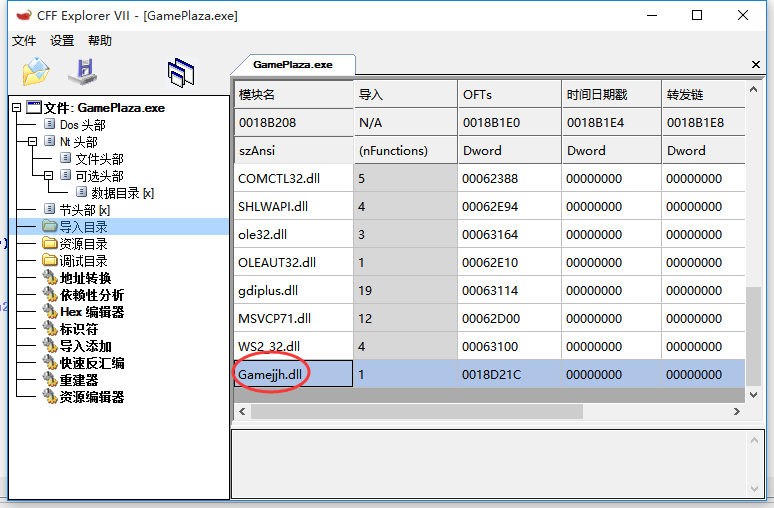Open the Hex 编辑器 tool
774x508 pixels.
92,313
